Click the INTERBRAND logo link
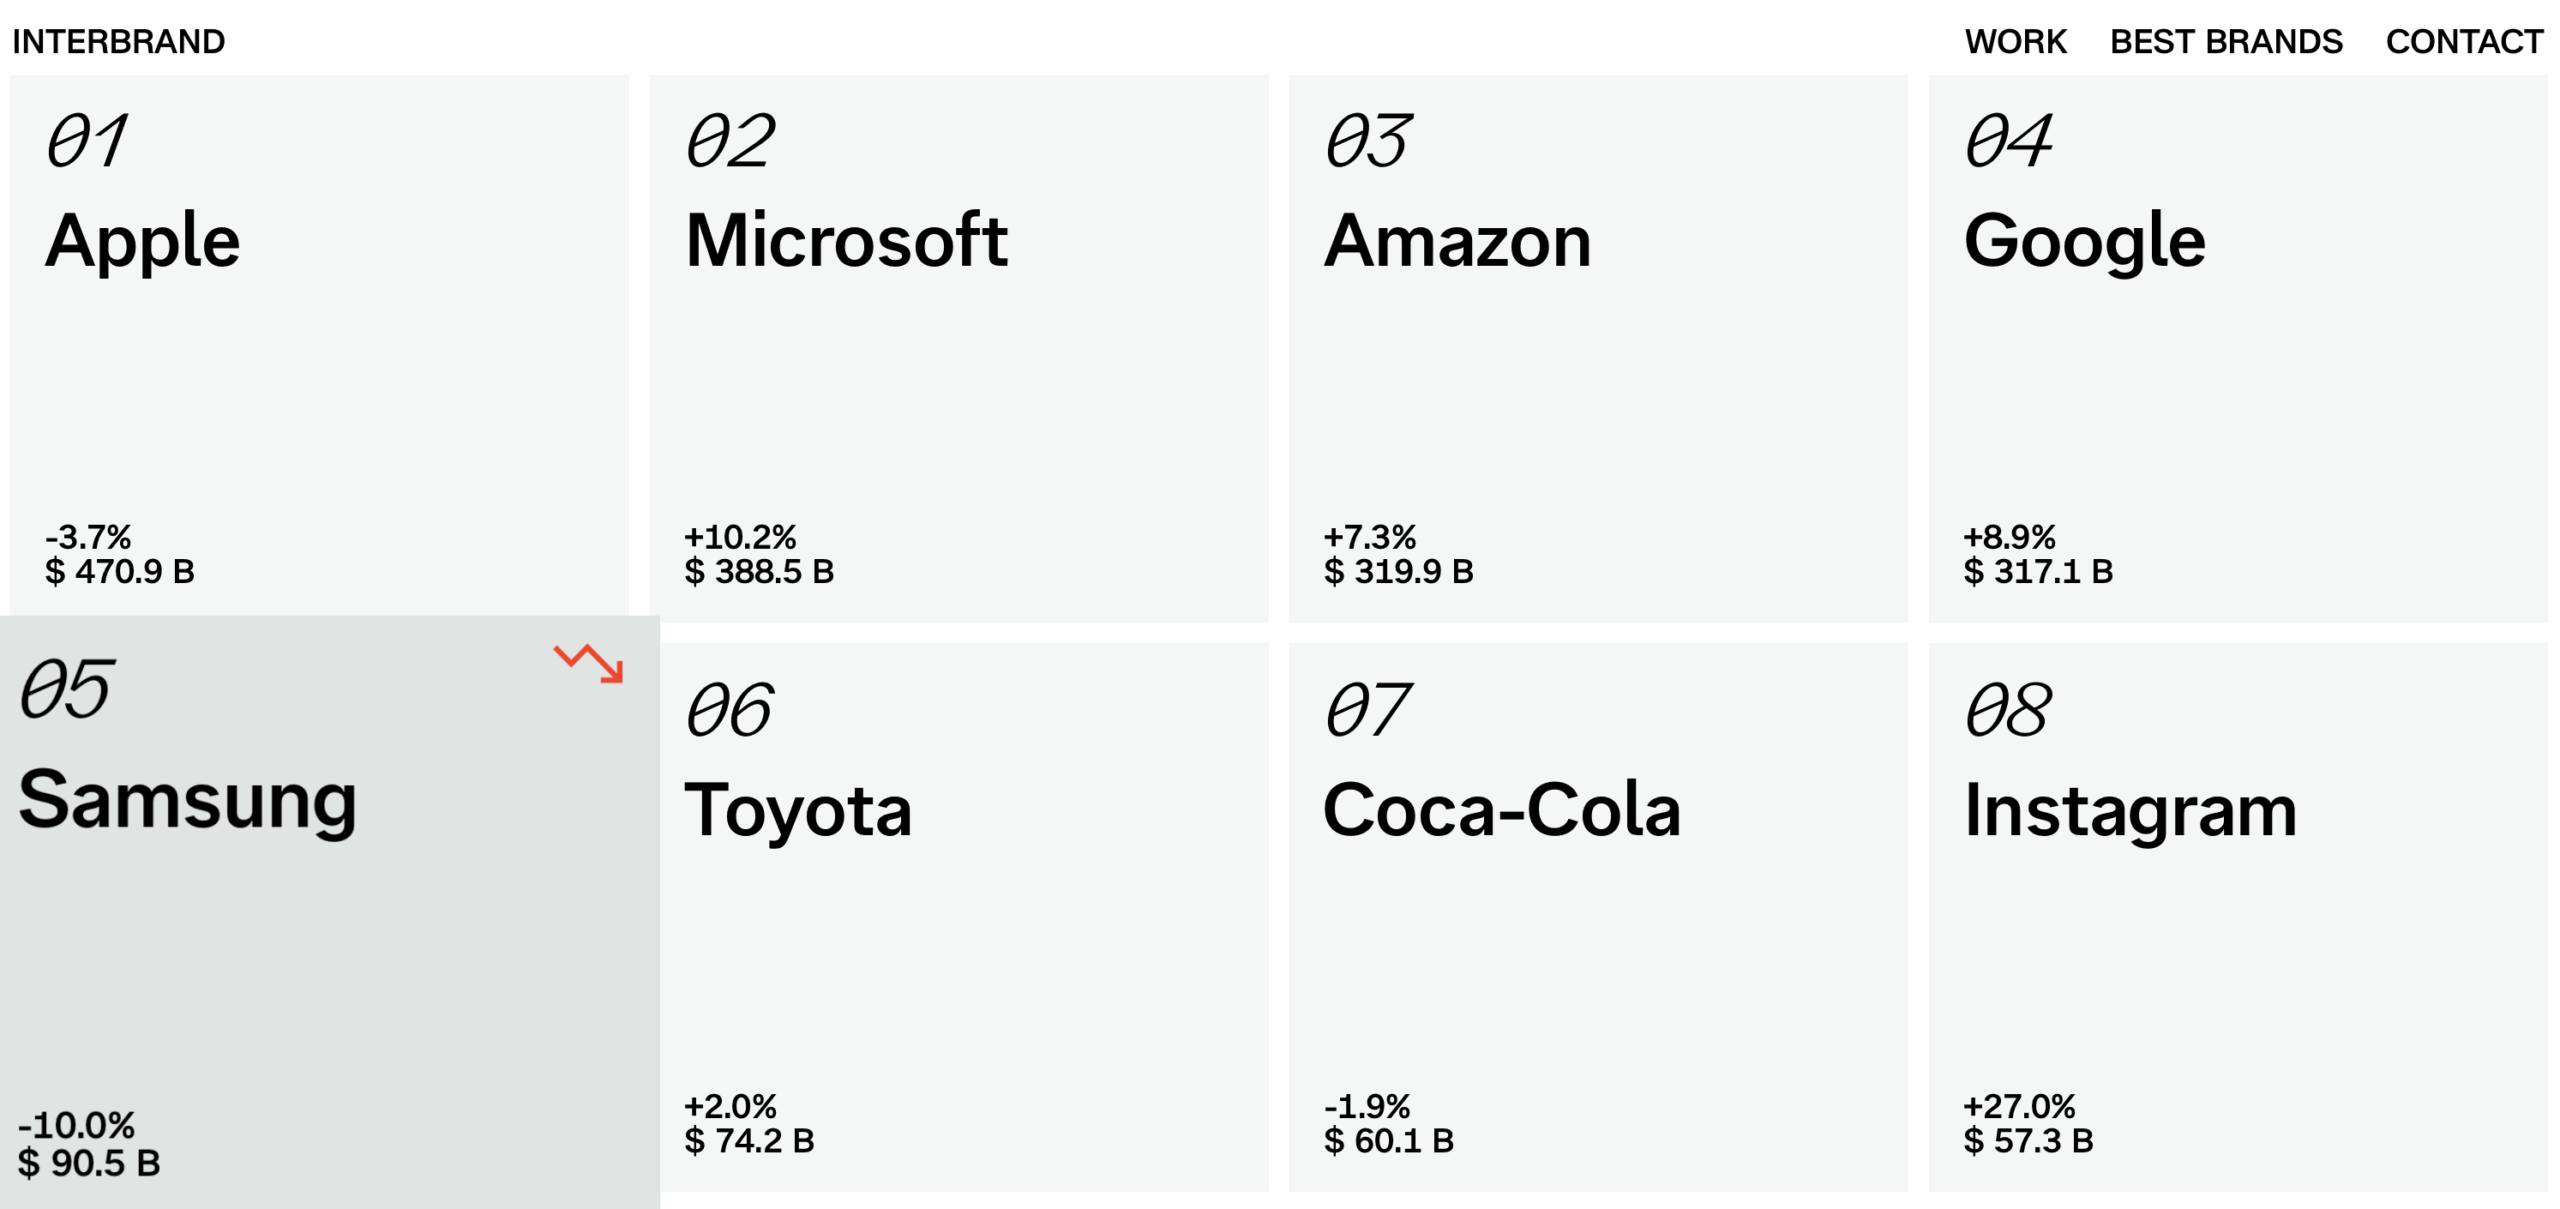This screenshot has height=1209, width=2560. click(118, 42)
